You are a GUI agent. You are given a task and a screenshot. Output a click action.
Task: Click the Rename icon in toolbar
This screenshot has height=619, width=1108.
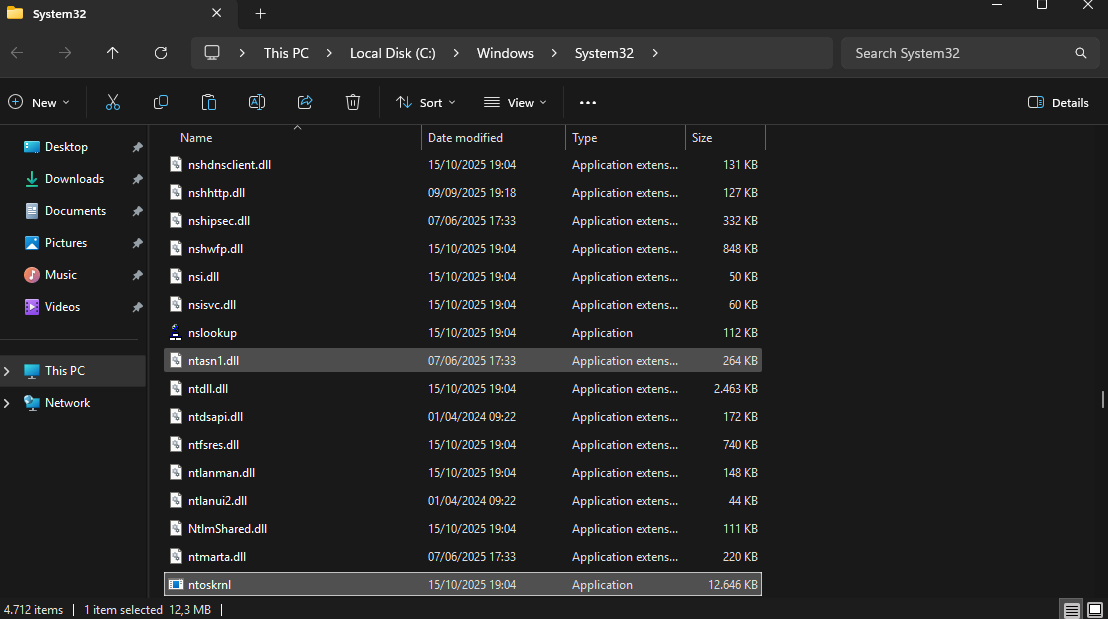257,102
